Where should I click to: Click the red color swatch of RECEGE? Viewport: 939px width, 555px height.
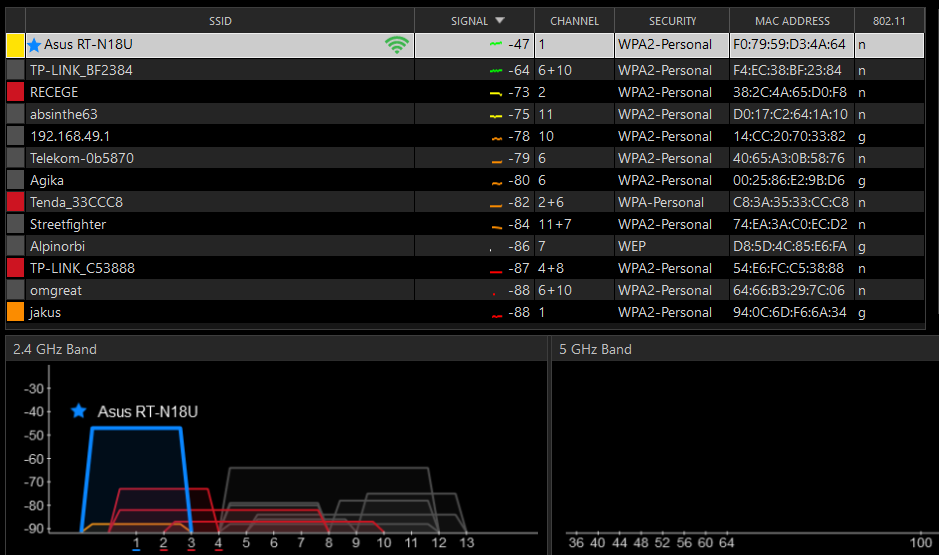click(x=16, y=92)
